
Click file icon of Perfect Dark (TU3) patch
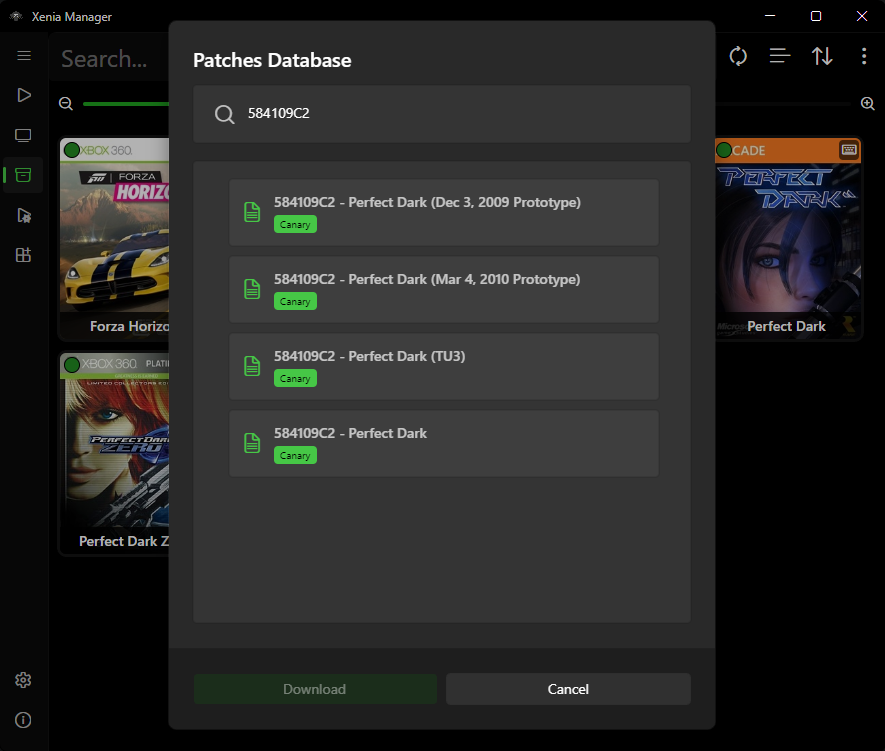(x=252, y=366)
